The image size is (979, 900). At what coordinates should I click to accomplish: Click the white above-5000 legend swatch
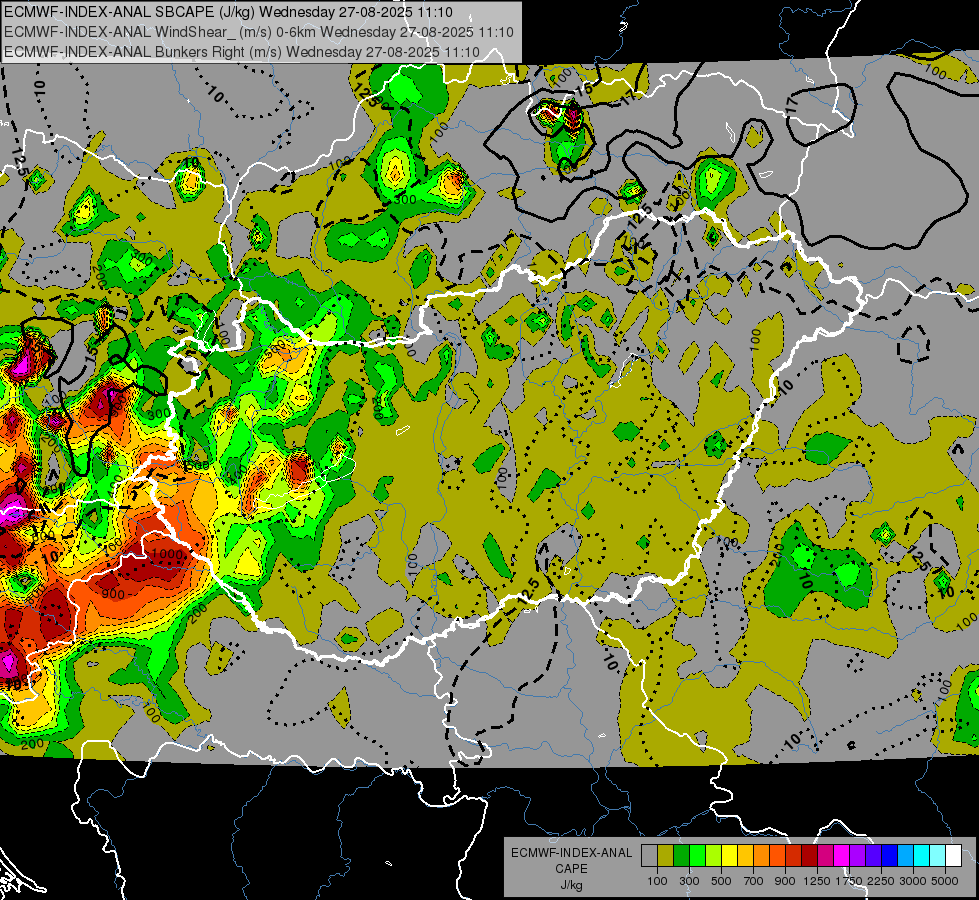pyautogui.click(x=954, y=855)
